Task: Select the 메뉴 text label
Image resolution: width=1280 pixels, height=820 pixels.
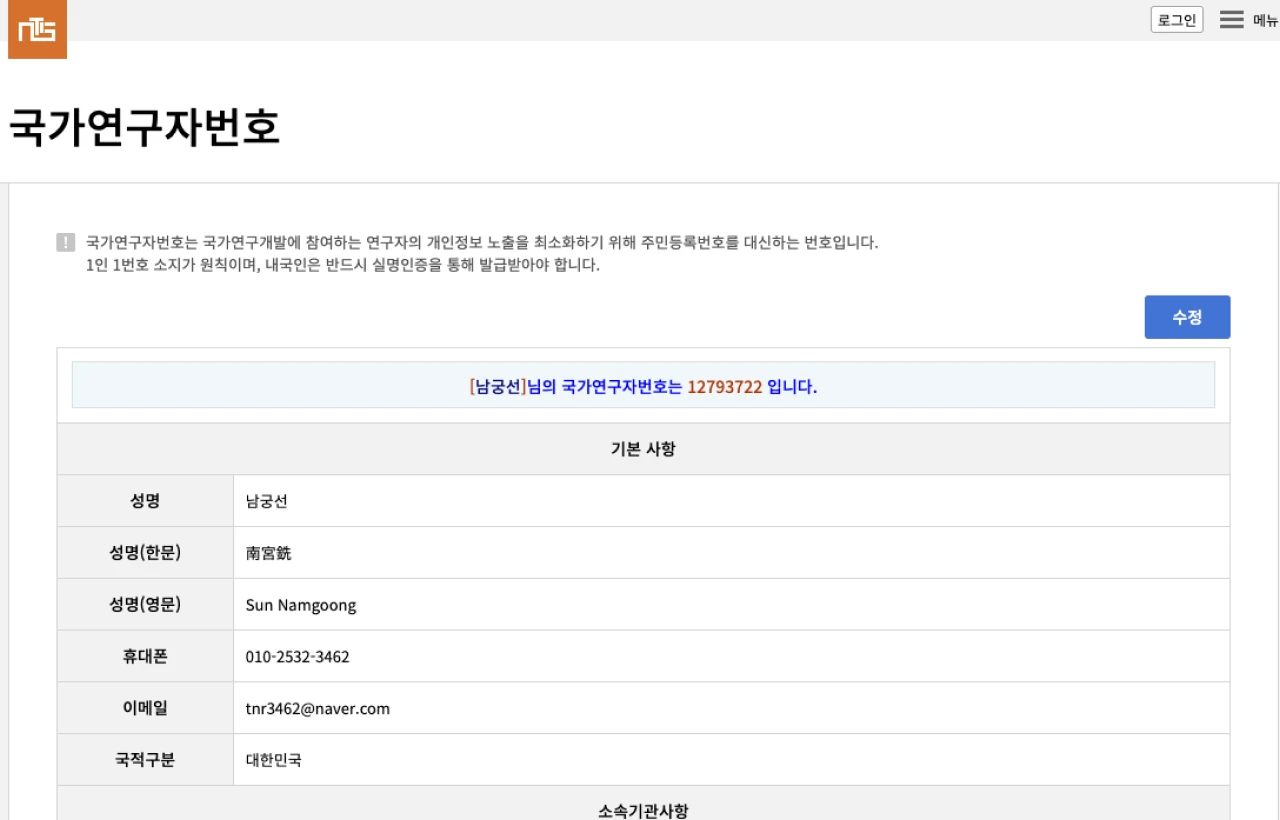Action: [x=1265, y=20]
